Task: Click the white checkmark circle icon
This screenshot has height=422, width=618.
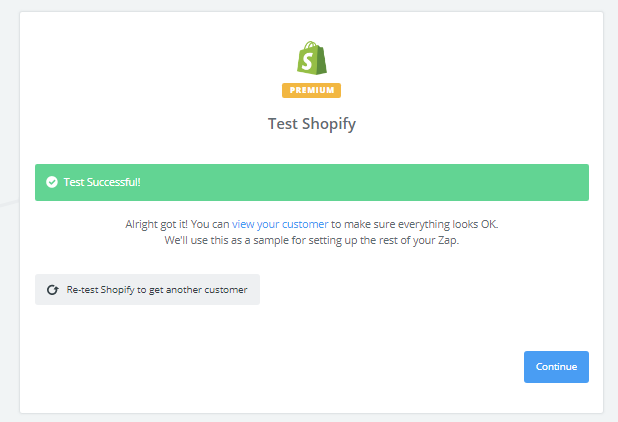Action: coord(52,182)
